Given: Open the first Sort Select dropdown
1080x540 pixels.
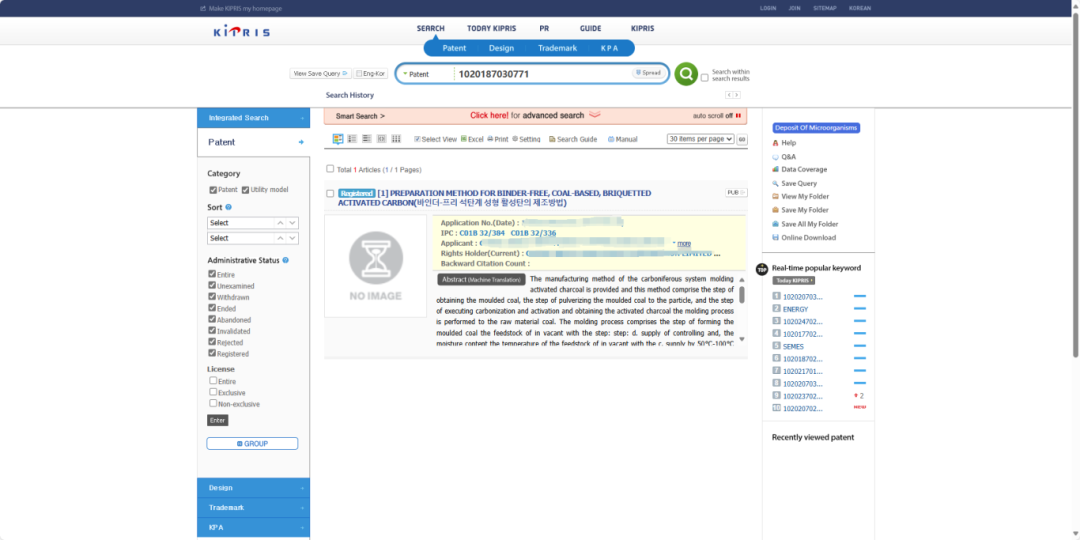Looking at the screenshot, I should tap(253, 222).
